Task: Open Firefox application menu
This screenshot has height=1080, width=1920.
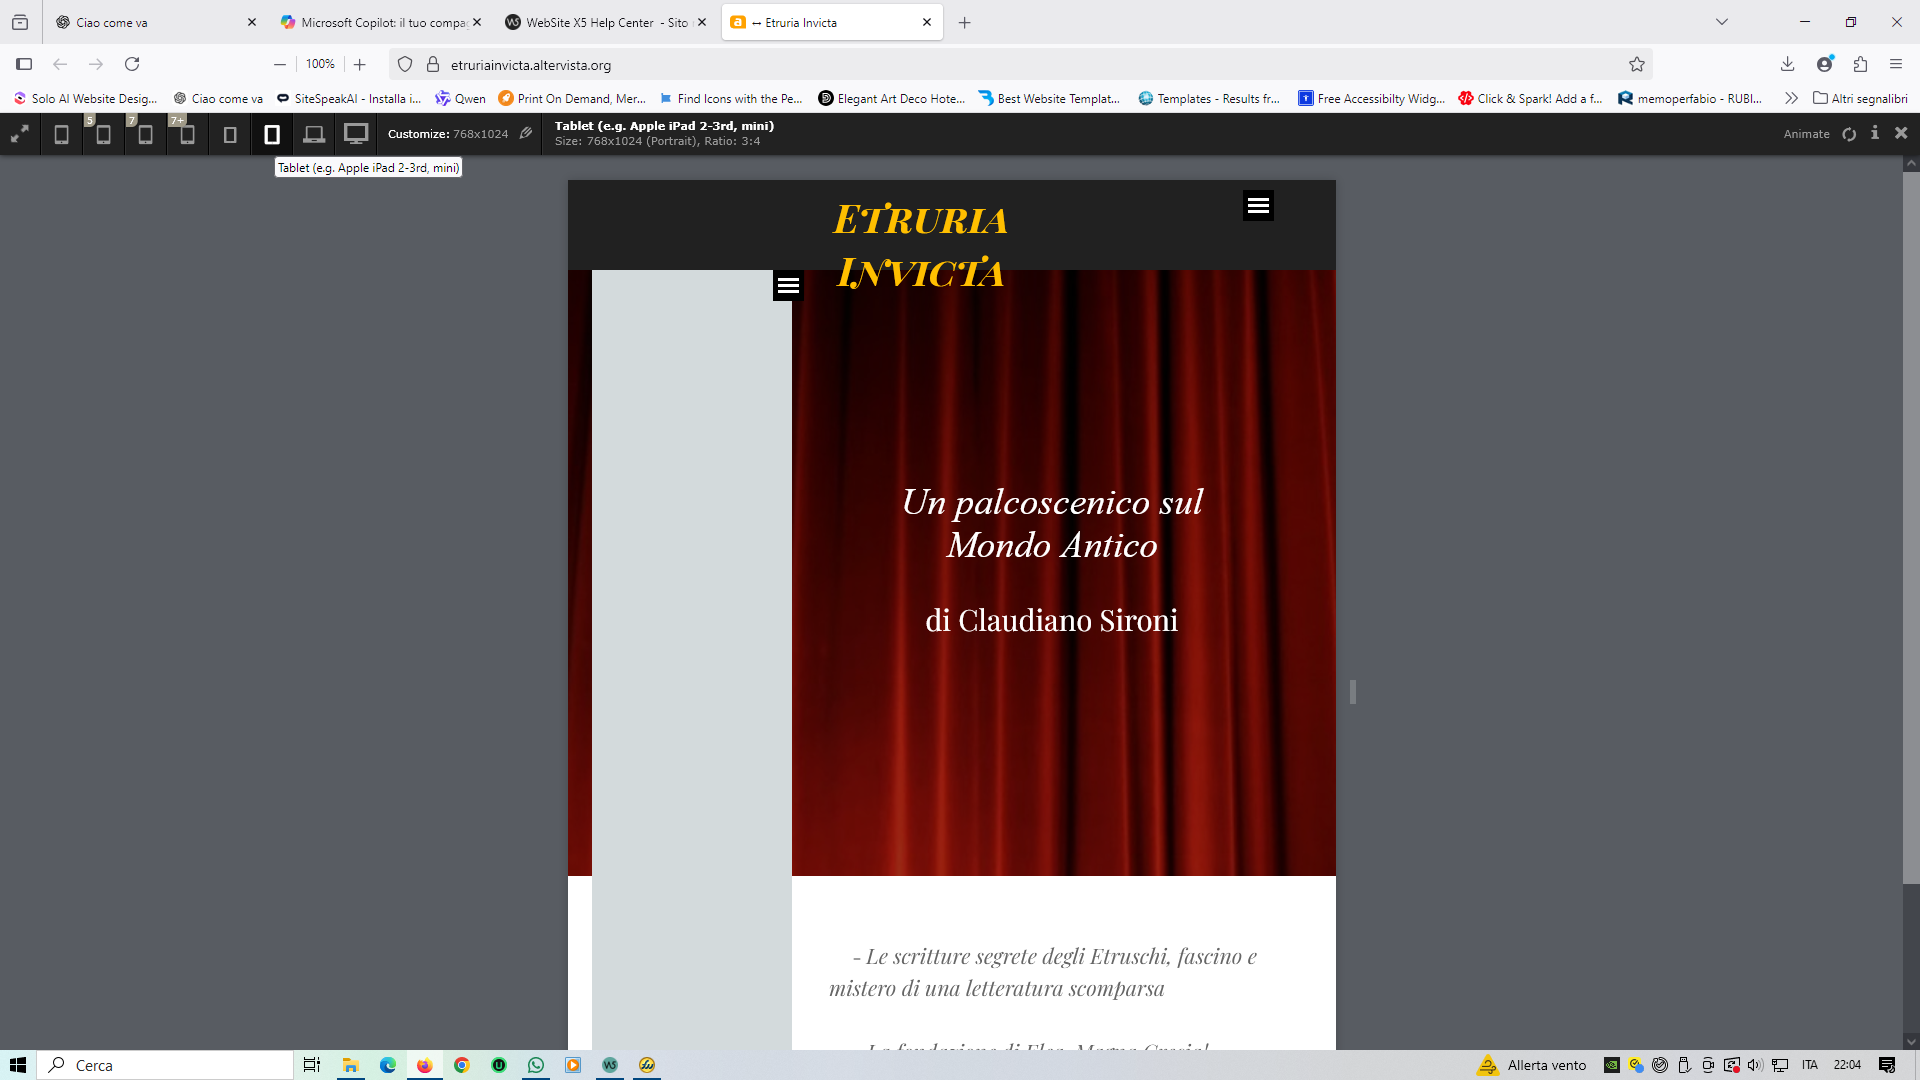Action: [1895, 64]
